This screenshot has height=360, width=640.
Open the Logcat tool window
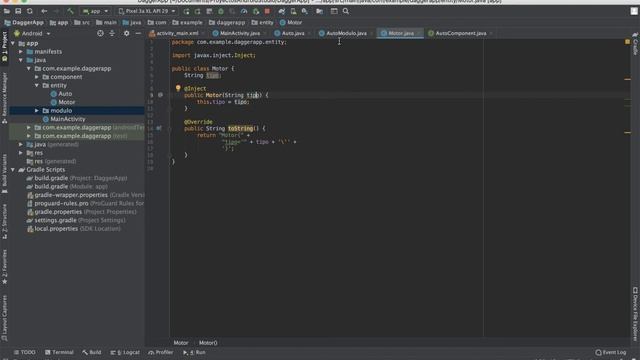coord(125,352)
